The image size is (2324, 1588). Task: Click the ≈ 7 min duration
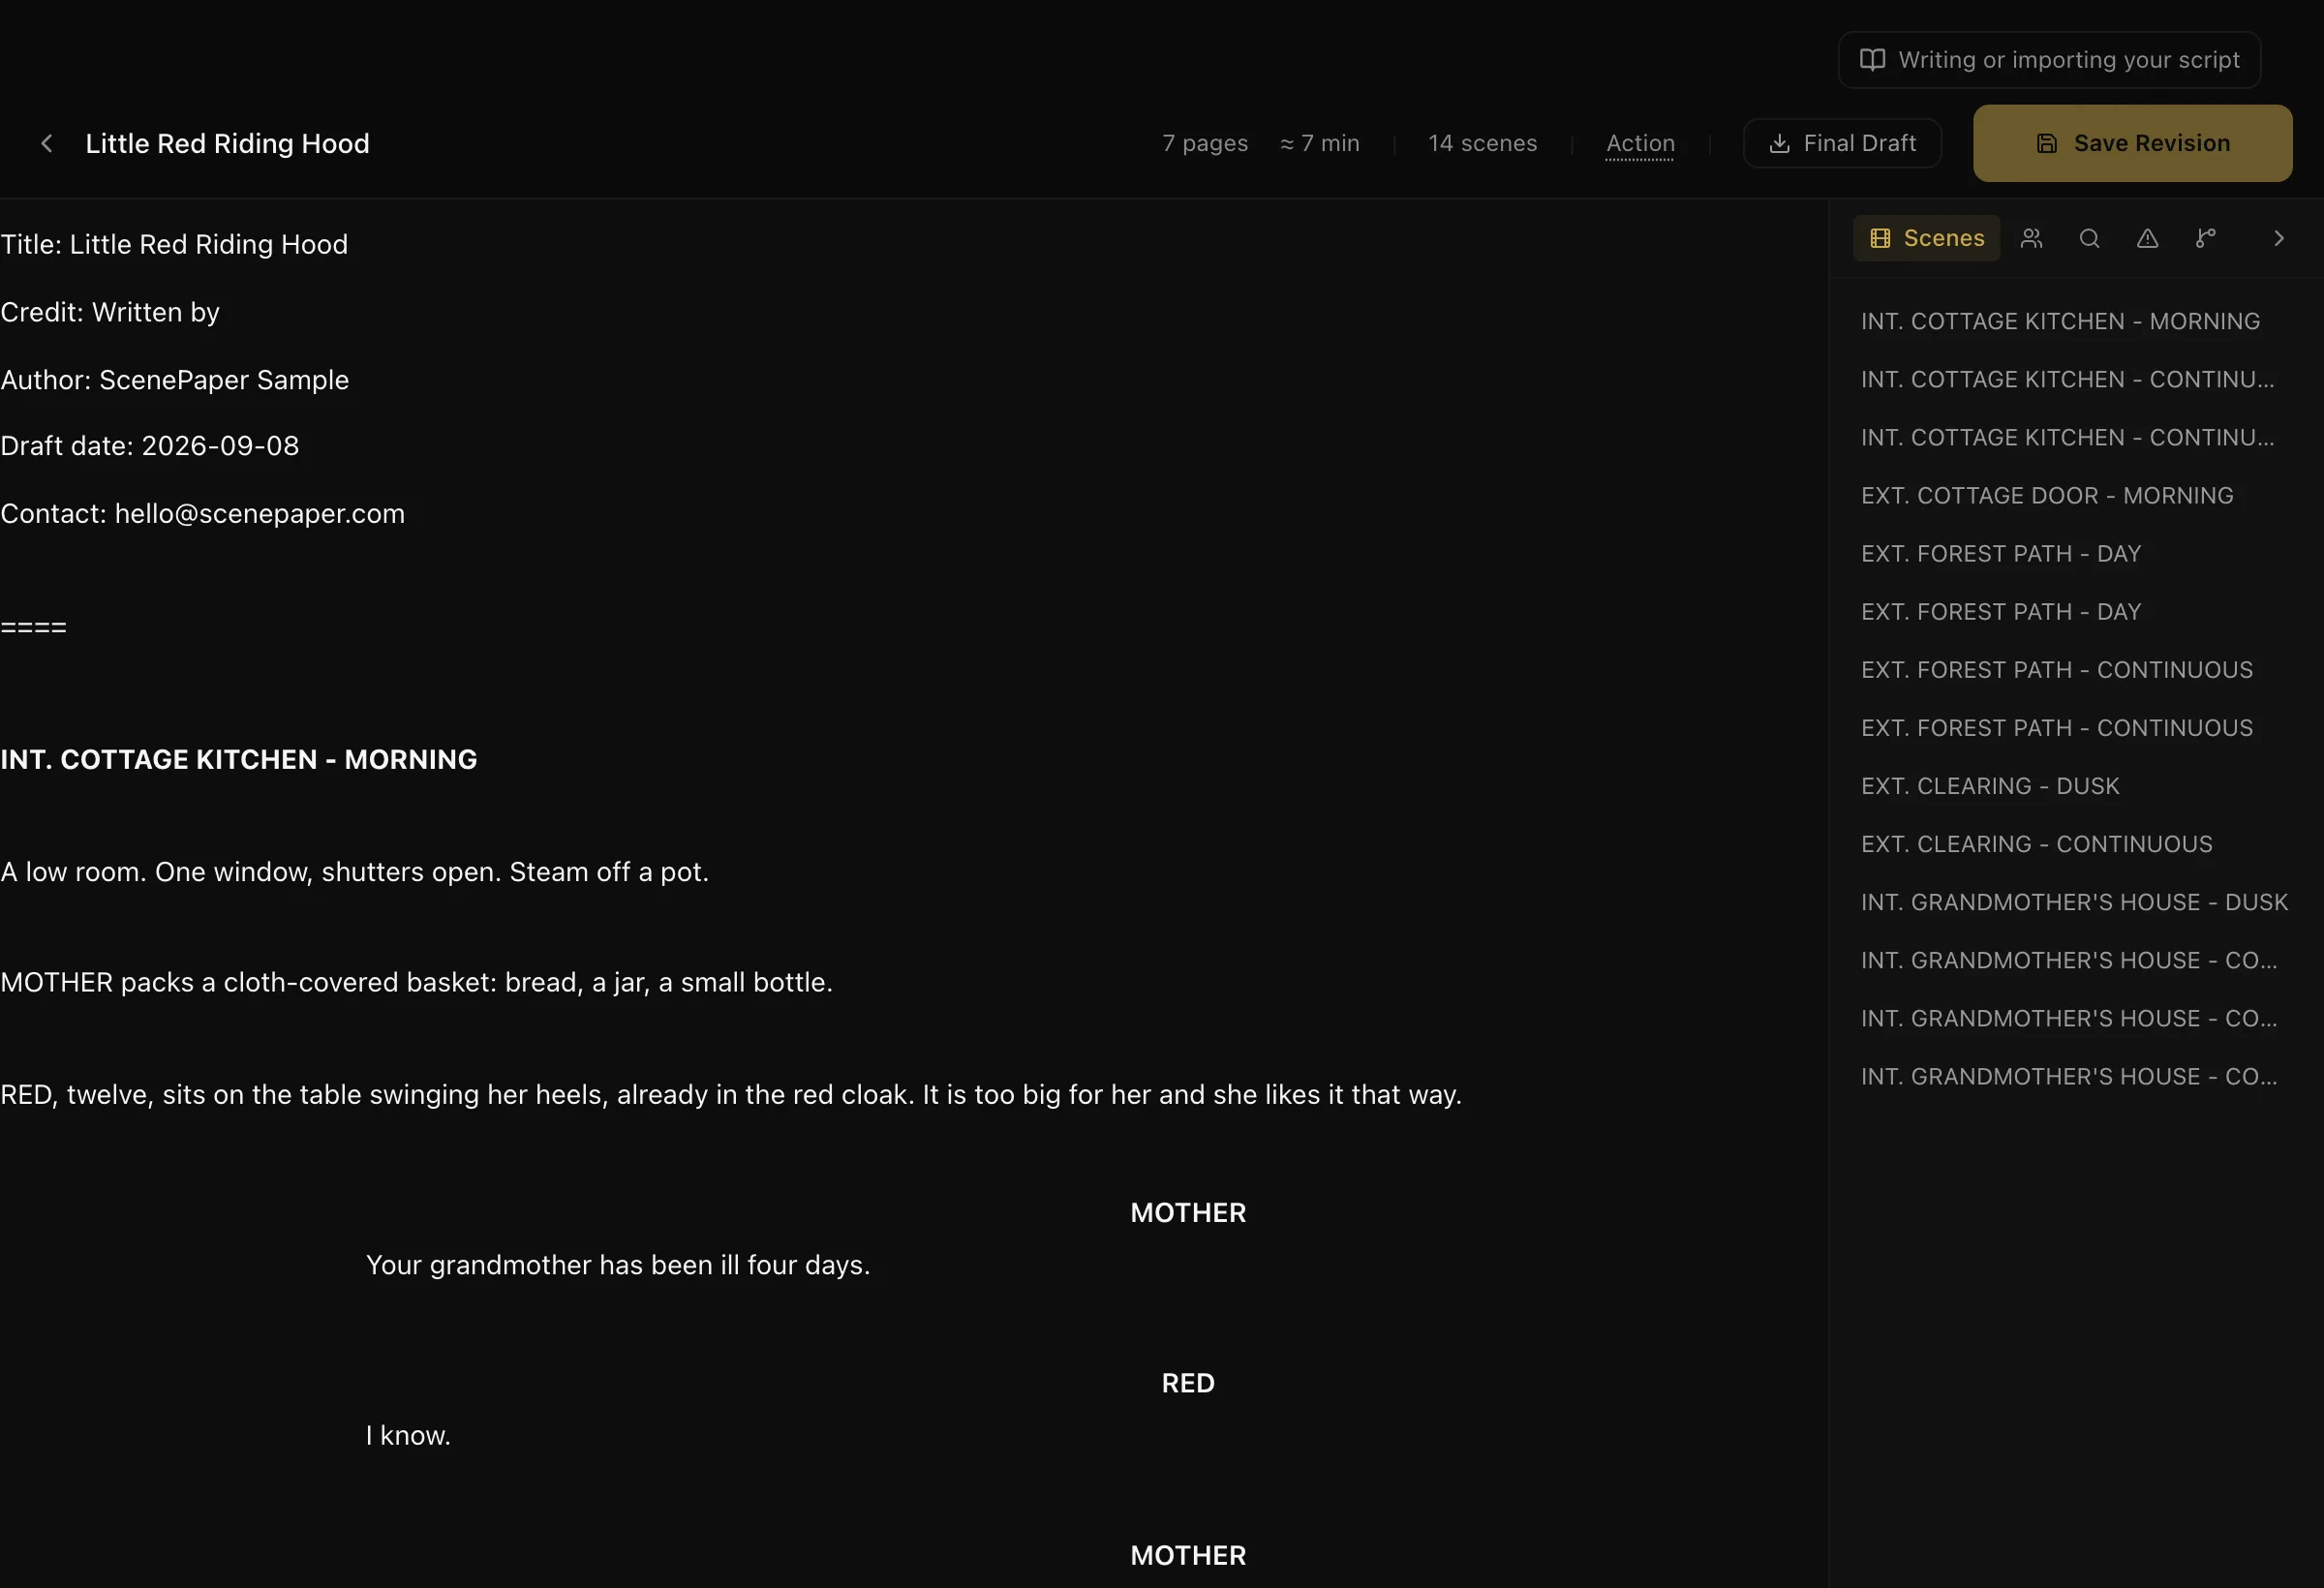coord(1319,143)
